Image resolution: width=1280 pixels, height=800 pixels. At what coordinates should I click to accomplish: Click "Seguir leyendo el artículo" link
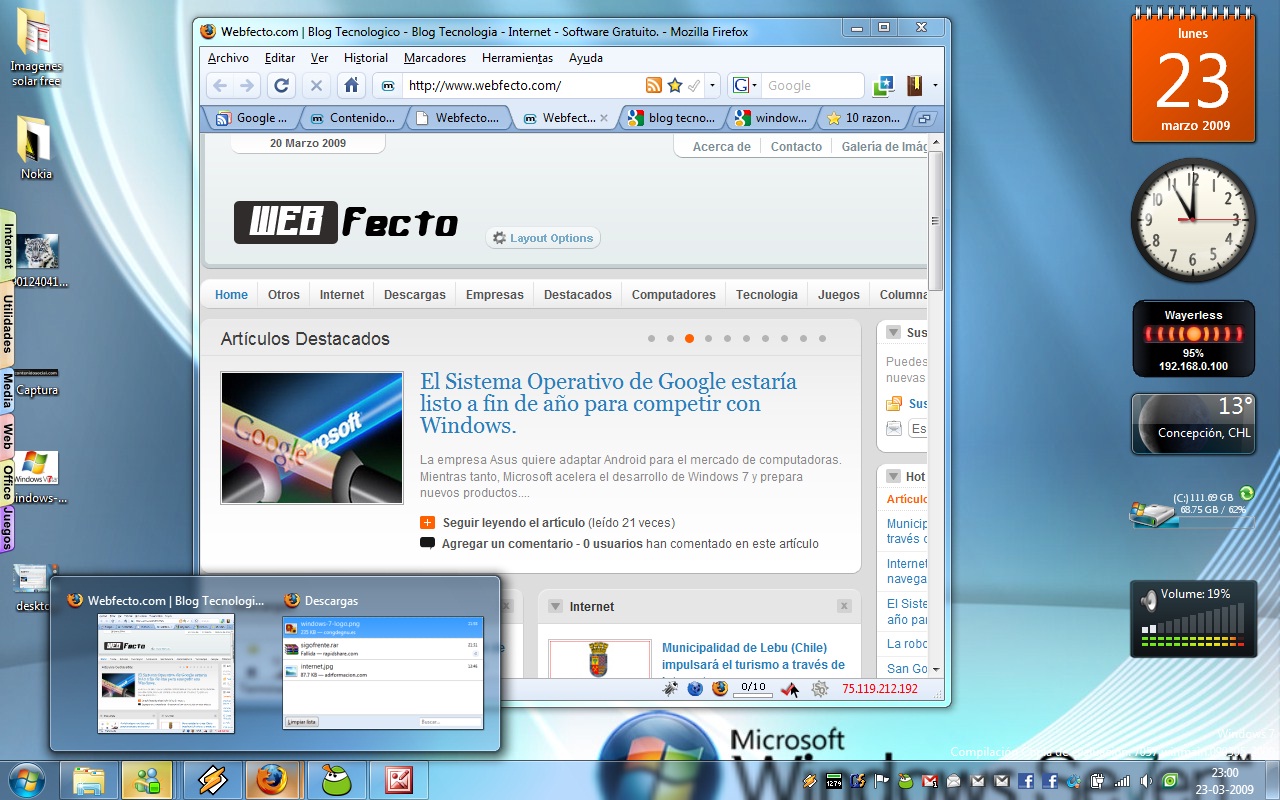(x=513, y=522)
